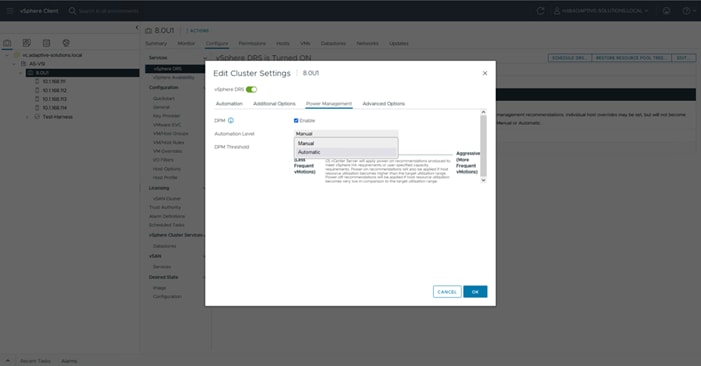Open VMware EVC settings
Screen dimensions: 701x366
(167, 125)
